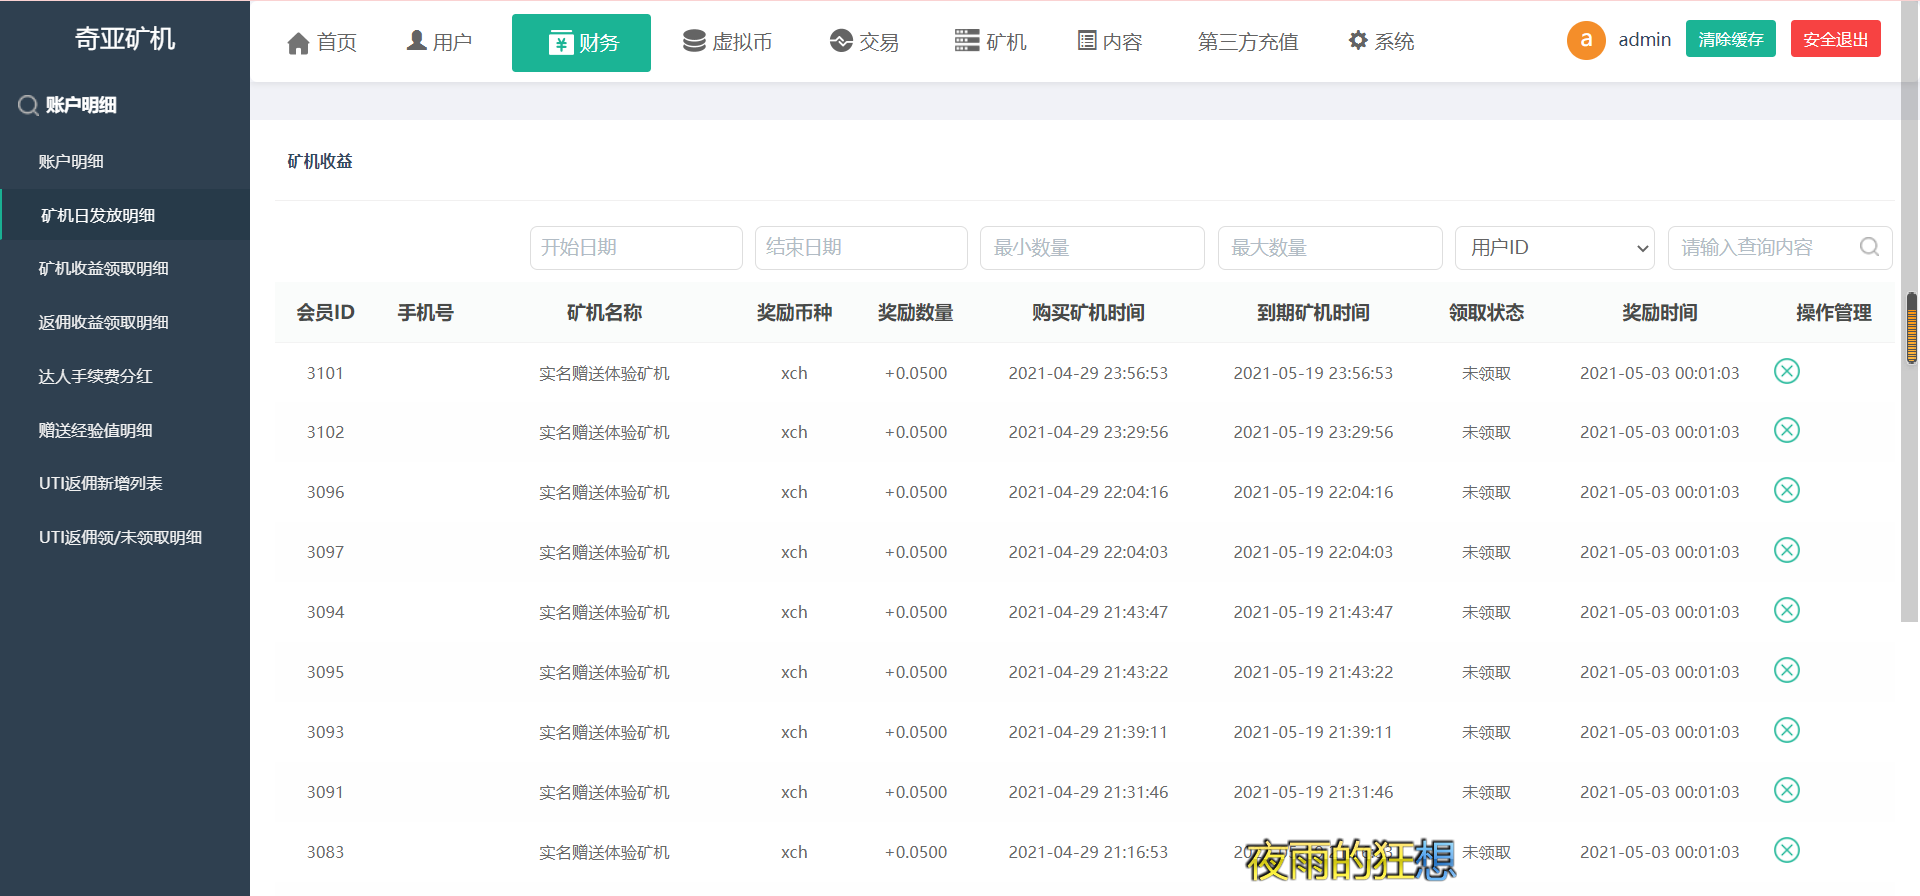Click the delete icon for member 3096
The width and height of the screenshot is (1920, 896).
point(1786,490)
